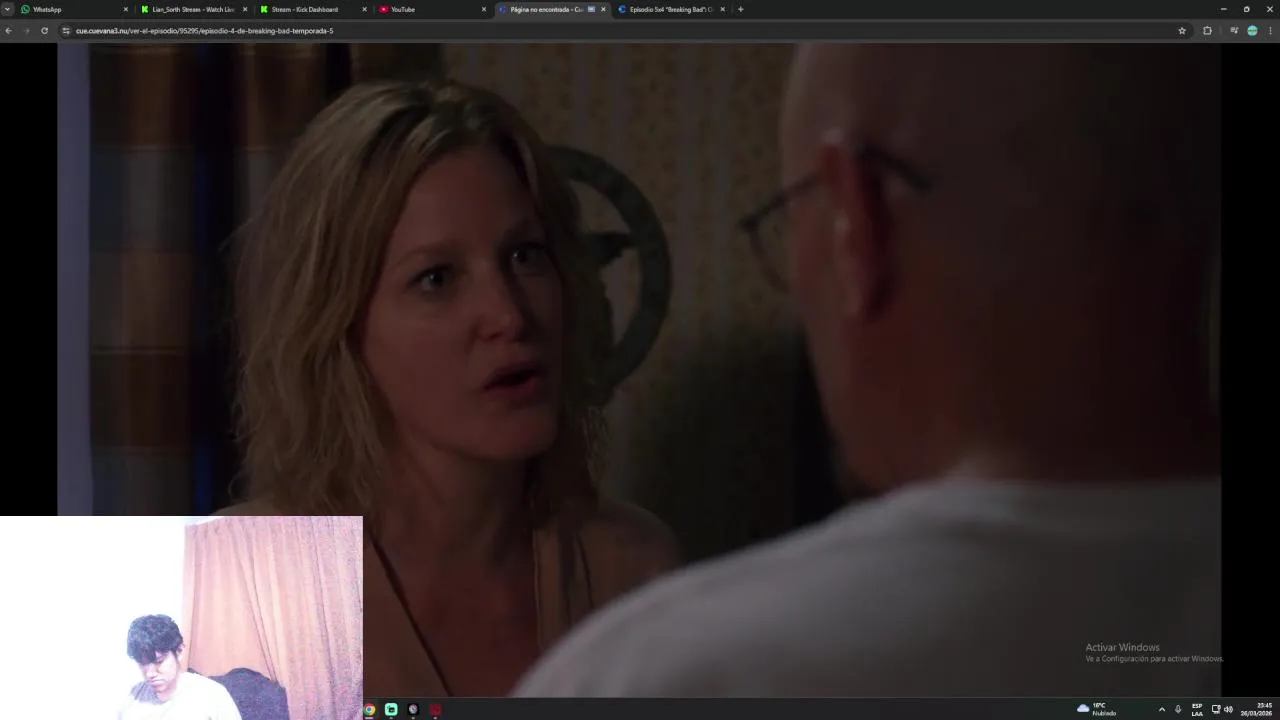Switch the ESP LAA keyboard language

[x=1197, y=709]
